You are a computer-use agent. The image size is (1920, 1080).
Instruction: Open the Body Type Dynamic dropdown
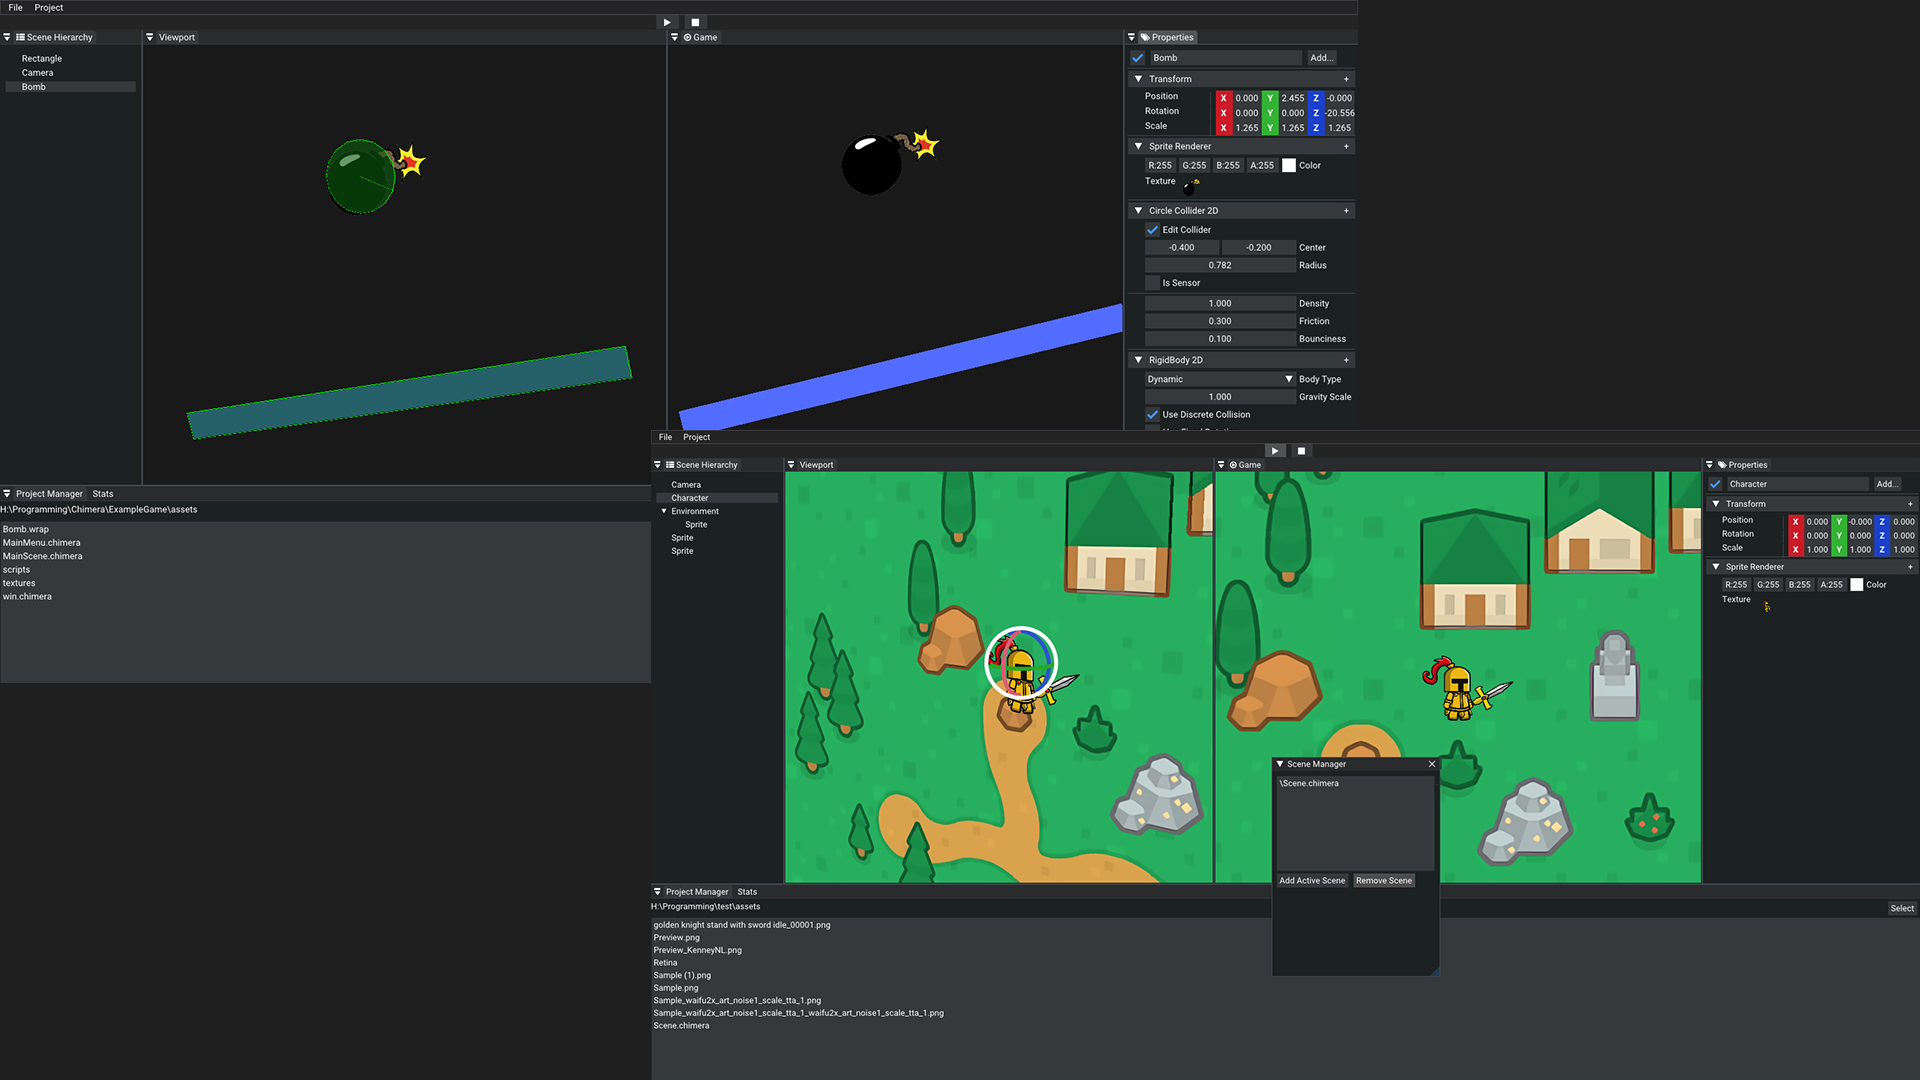(1220, 379)
